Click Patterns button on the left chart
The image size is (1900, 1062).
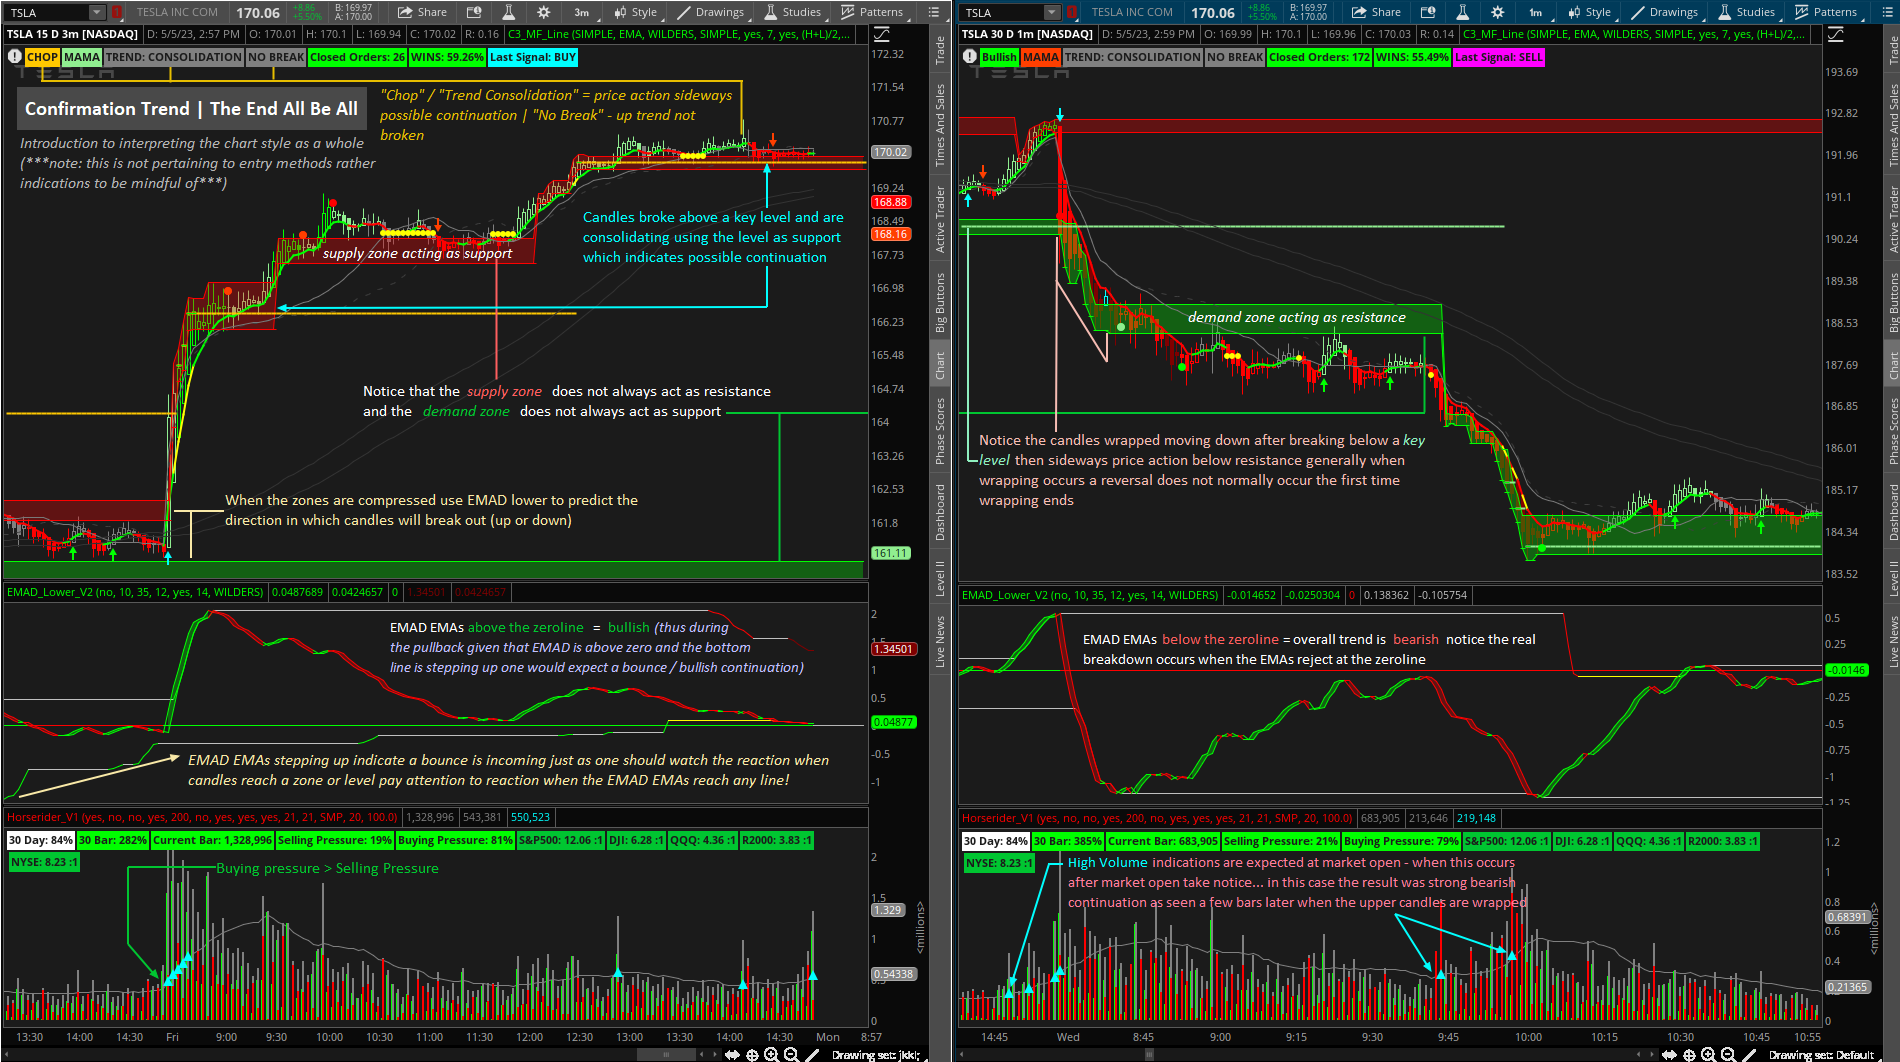pos(872,12)
